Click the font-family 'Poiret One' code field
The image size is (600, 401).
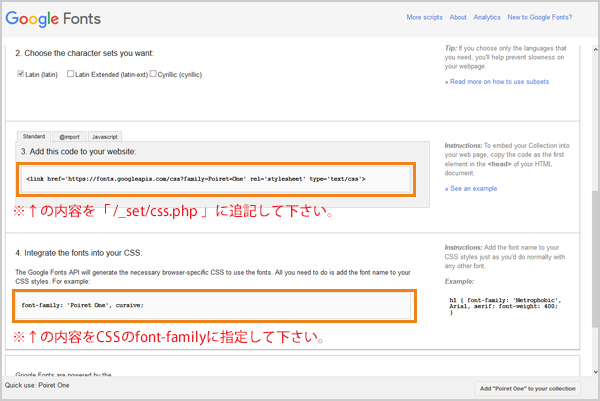click(214, 305)
